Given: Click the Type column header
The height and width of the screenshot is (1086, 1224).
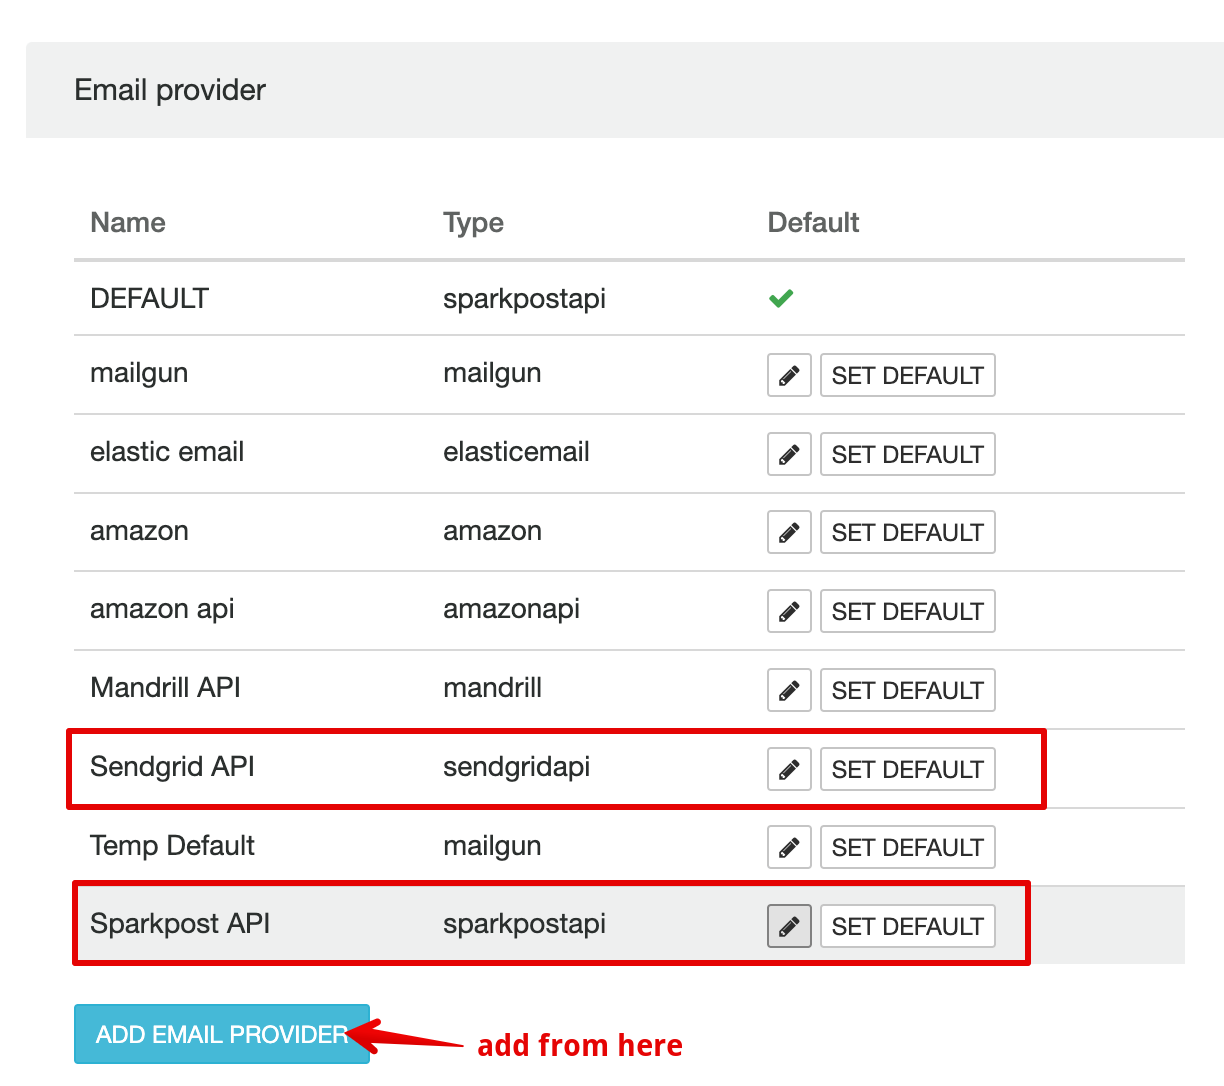Looking at the screenshot, I should tap(472, 222).
